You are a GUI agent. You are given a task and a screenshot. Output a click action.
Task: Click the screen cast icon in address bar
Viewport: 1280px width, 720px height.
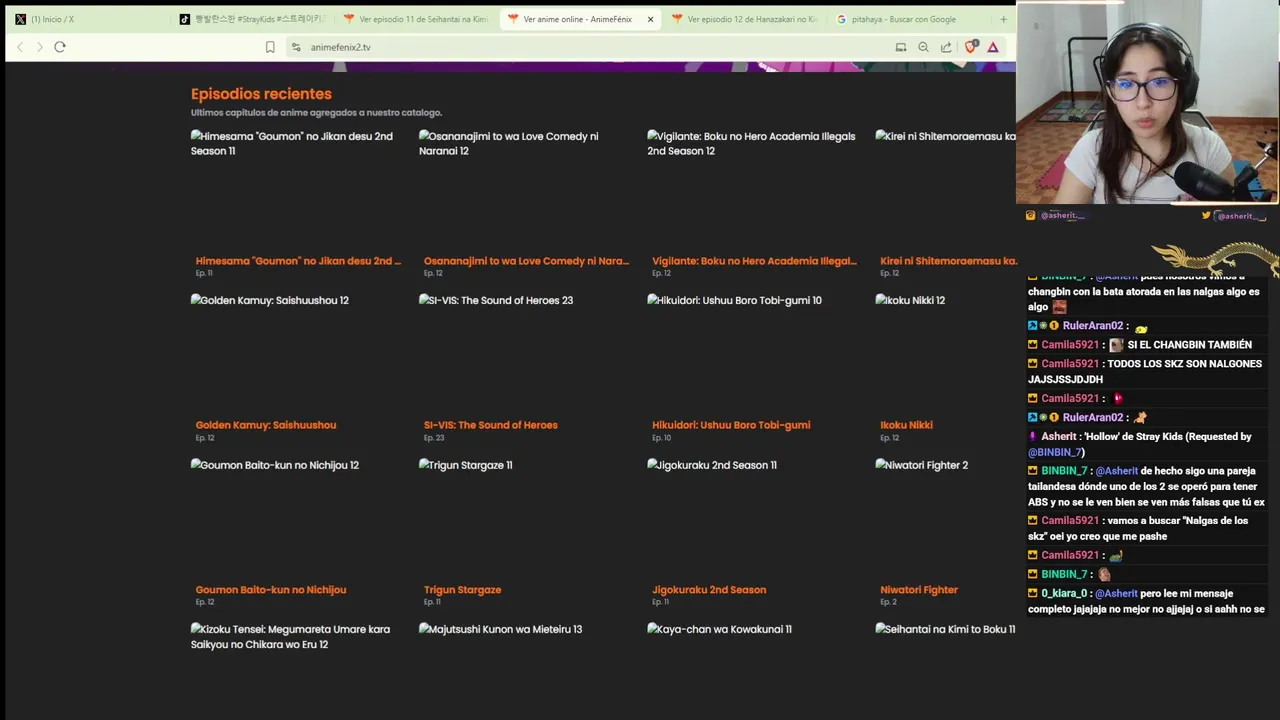pyautogui.click(x=900, y=47)
